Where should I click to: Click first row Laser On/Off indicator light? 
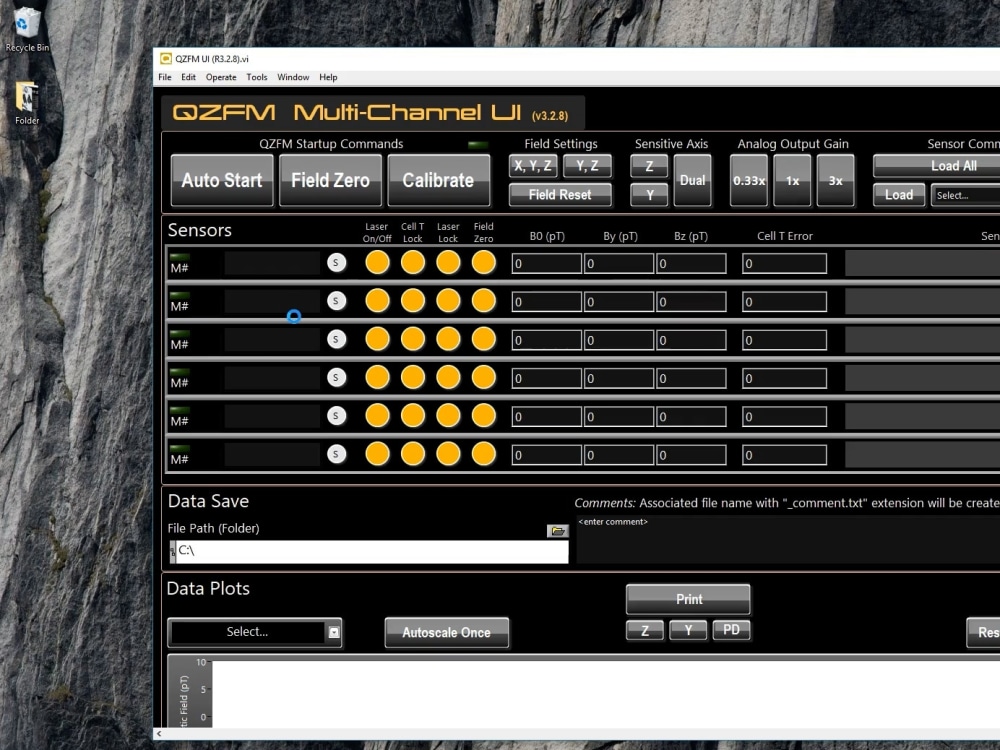[377, 262]
